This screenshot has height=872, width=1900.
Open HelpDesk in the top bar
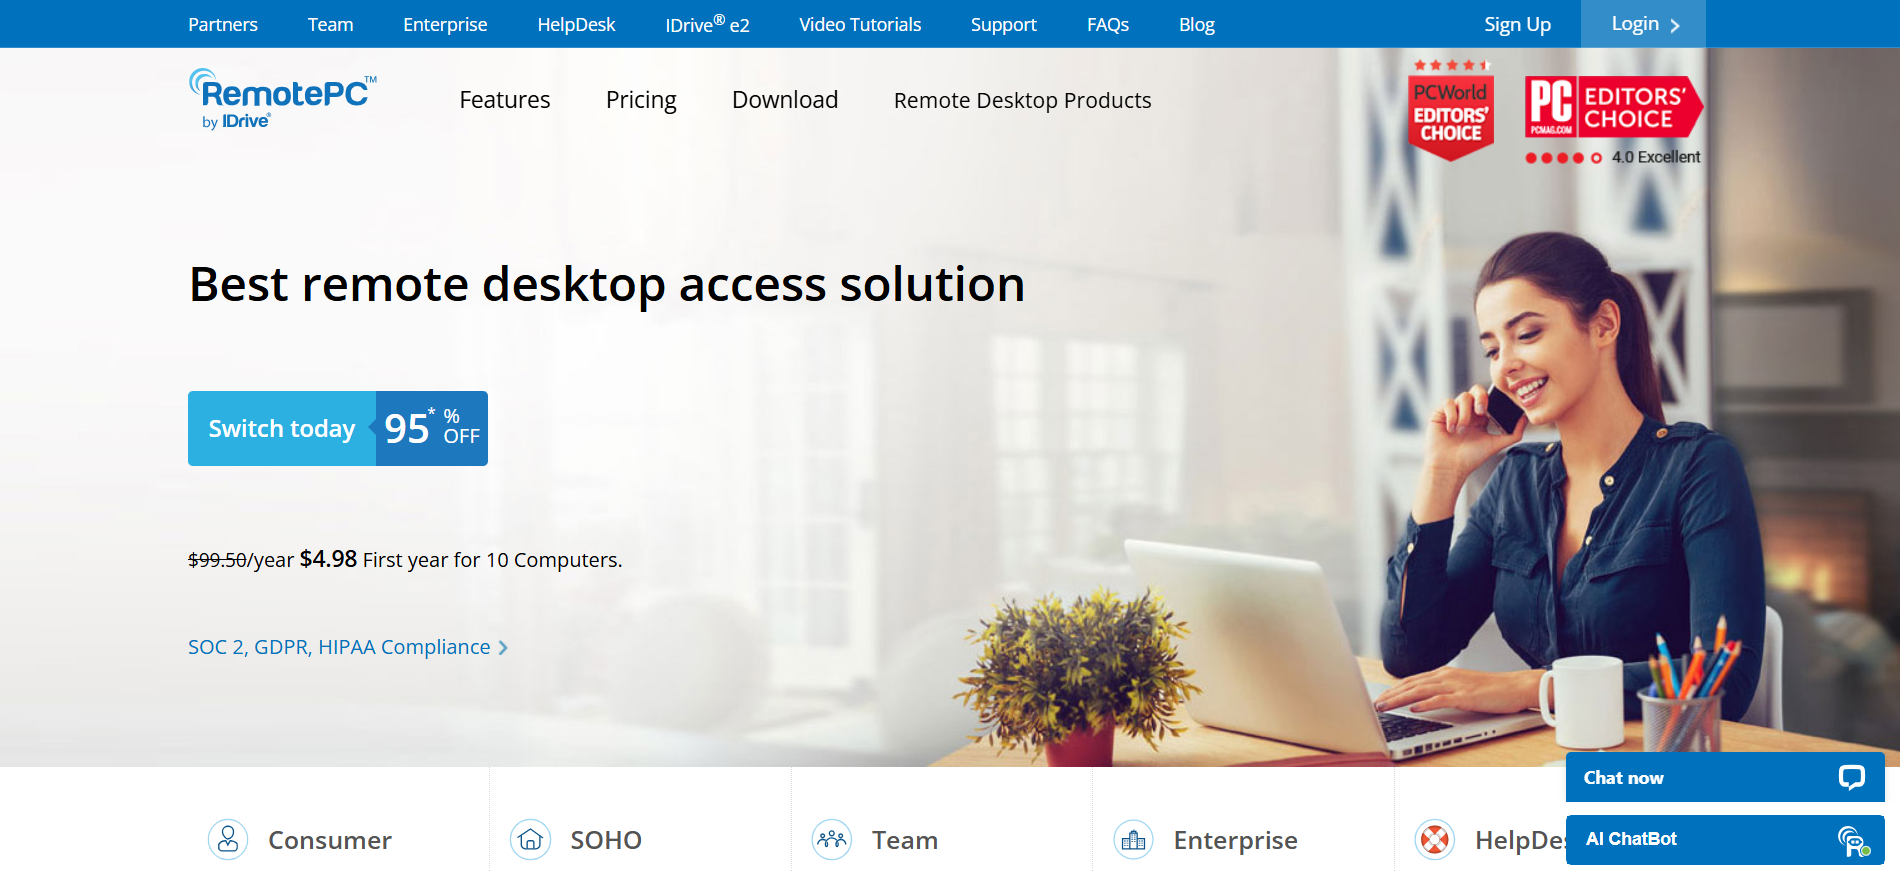click(x=576, y=24)
